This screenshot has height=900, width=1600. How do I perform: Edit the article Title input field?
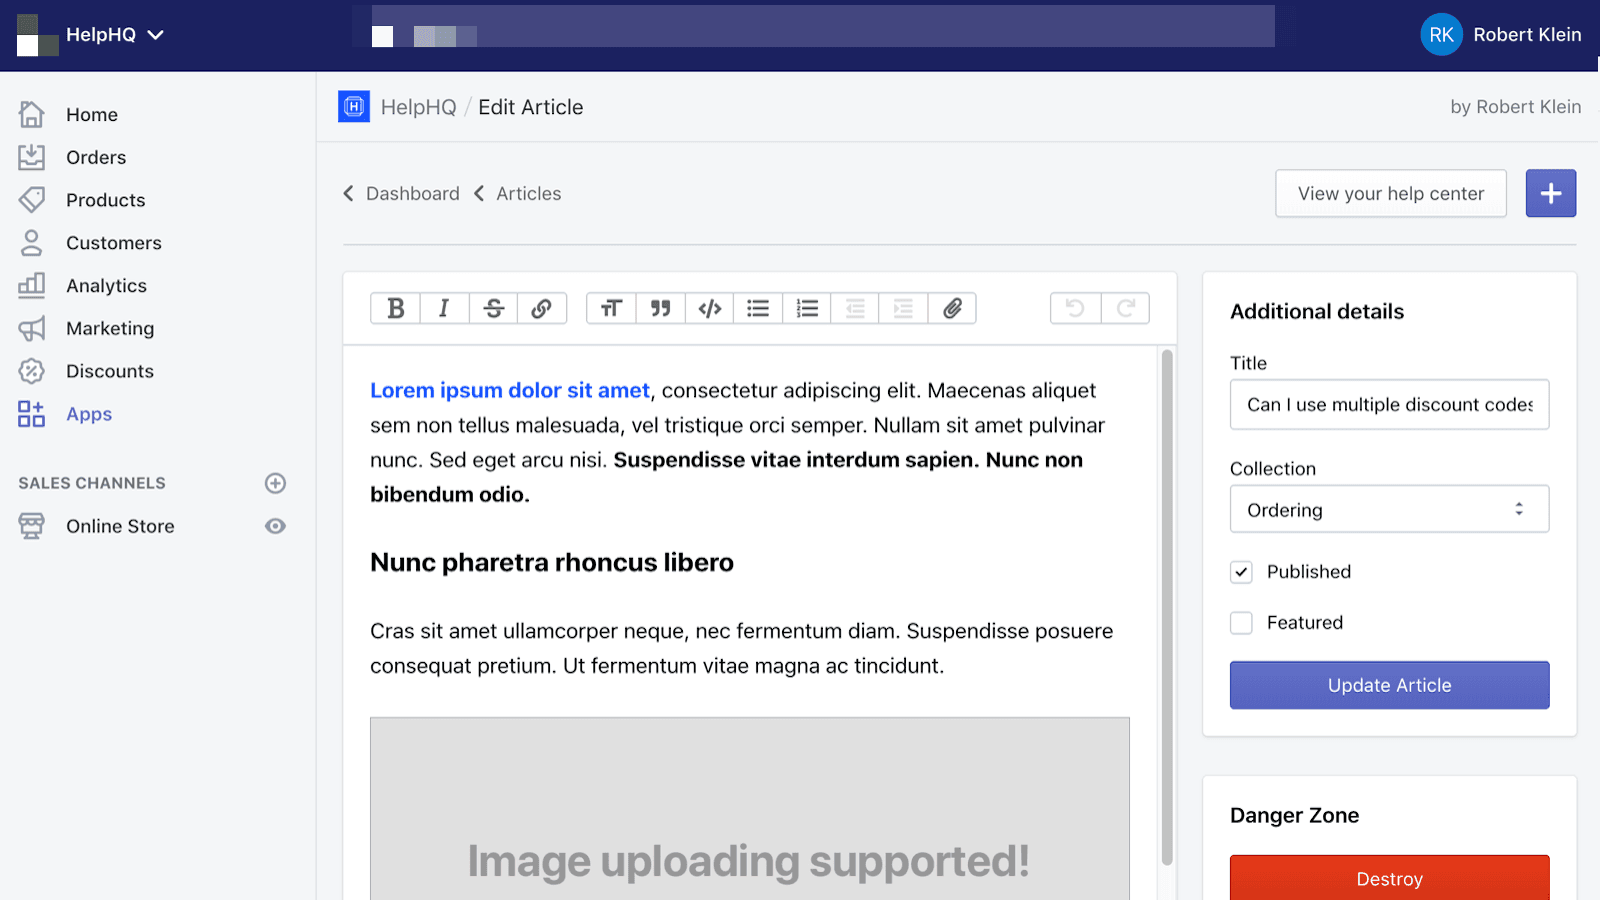coord(1388,405)
